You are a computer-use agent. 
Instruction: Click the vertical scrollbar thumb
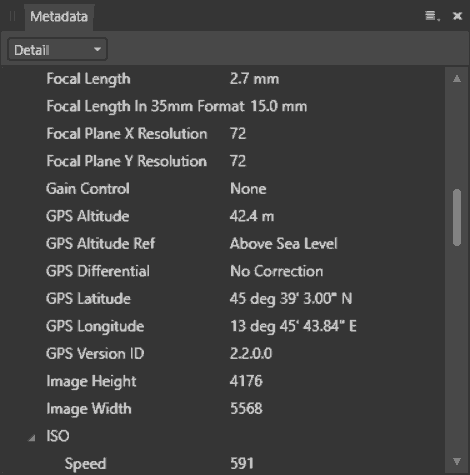(457, 218)
